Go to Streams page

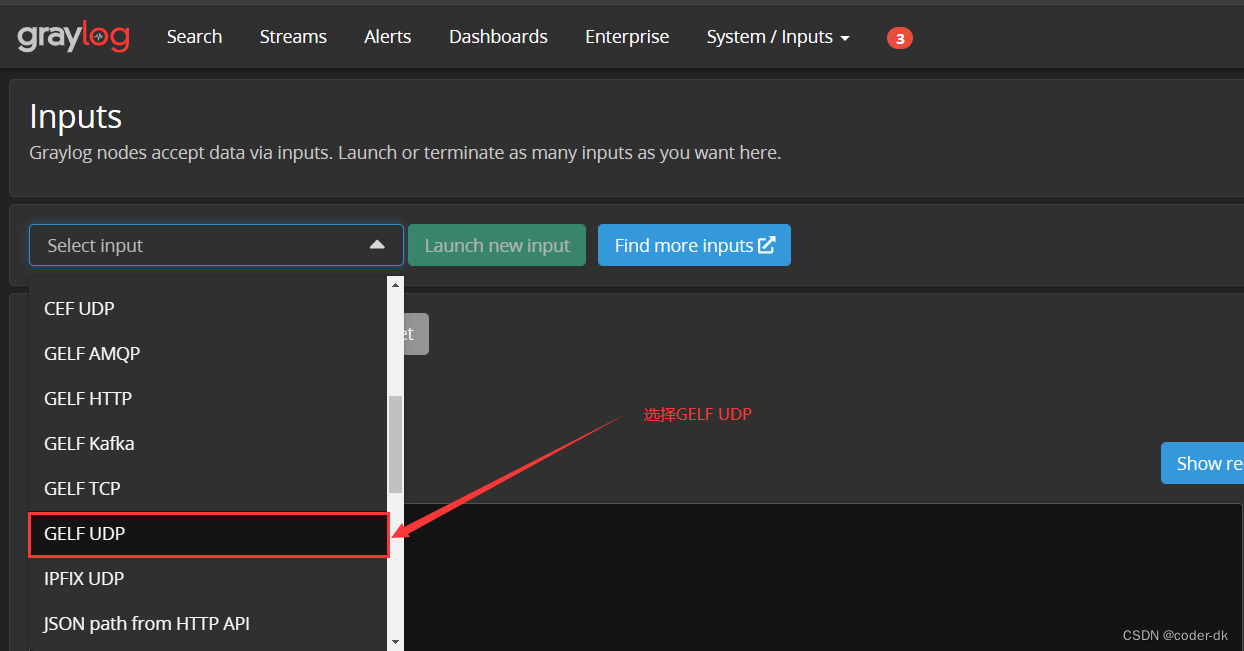point(293,37)
